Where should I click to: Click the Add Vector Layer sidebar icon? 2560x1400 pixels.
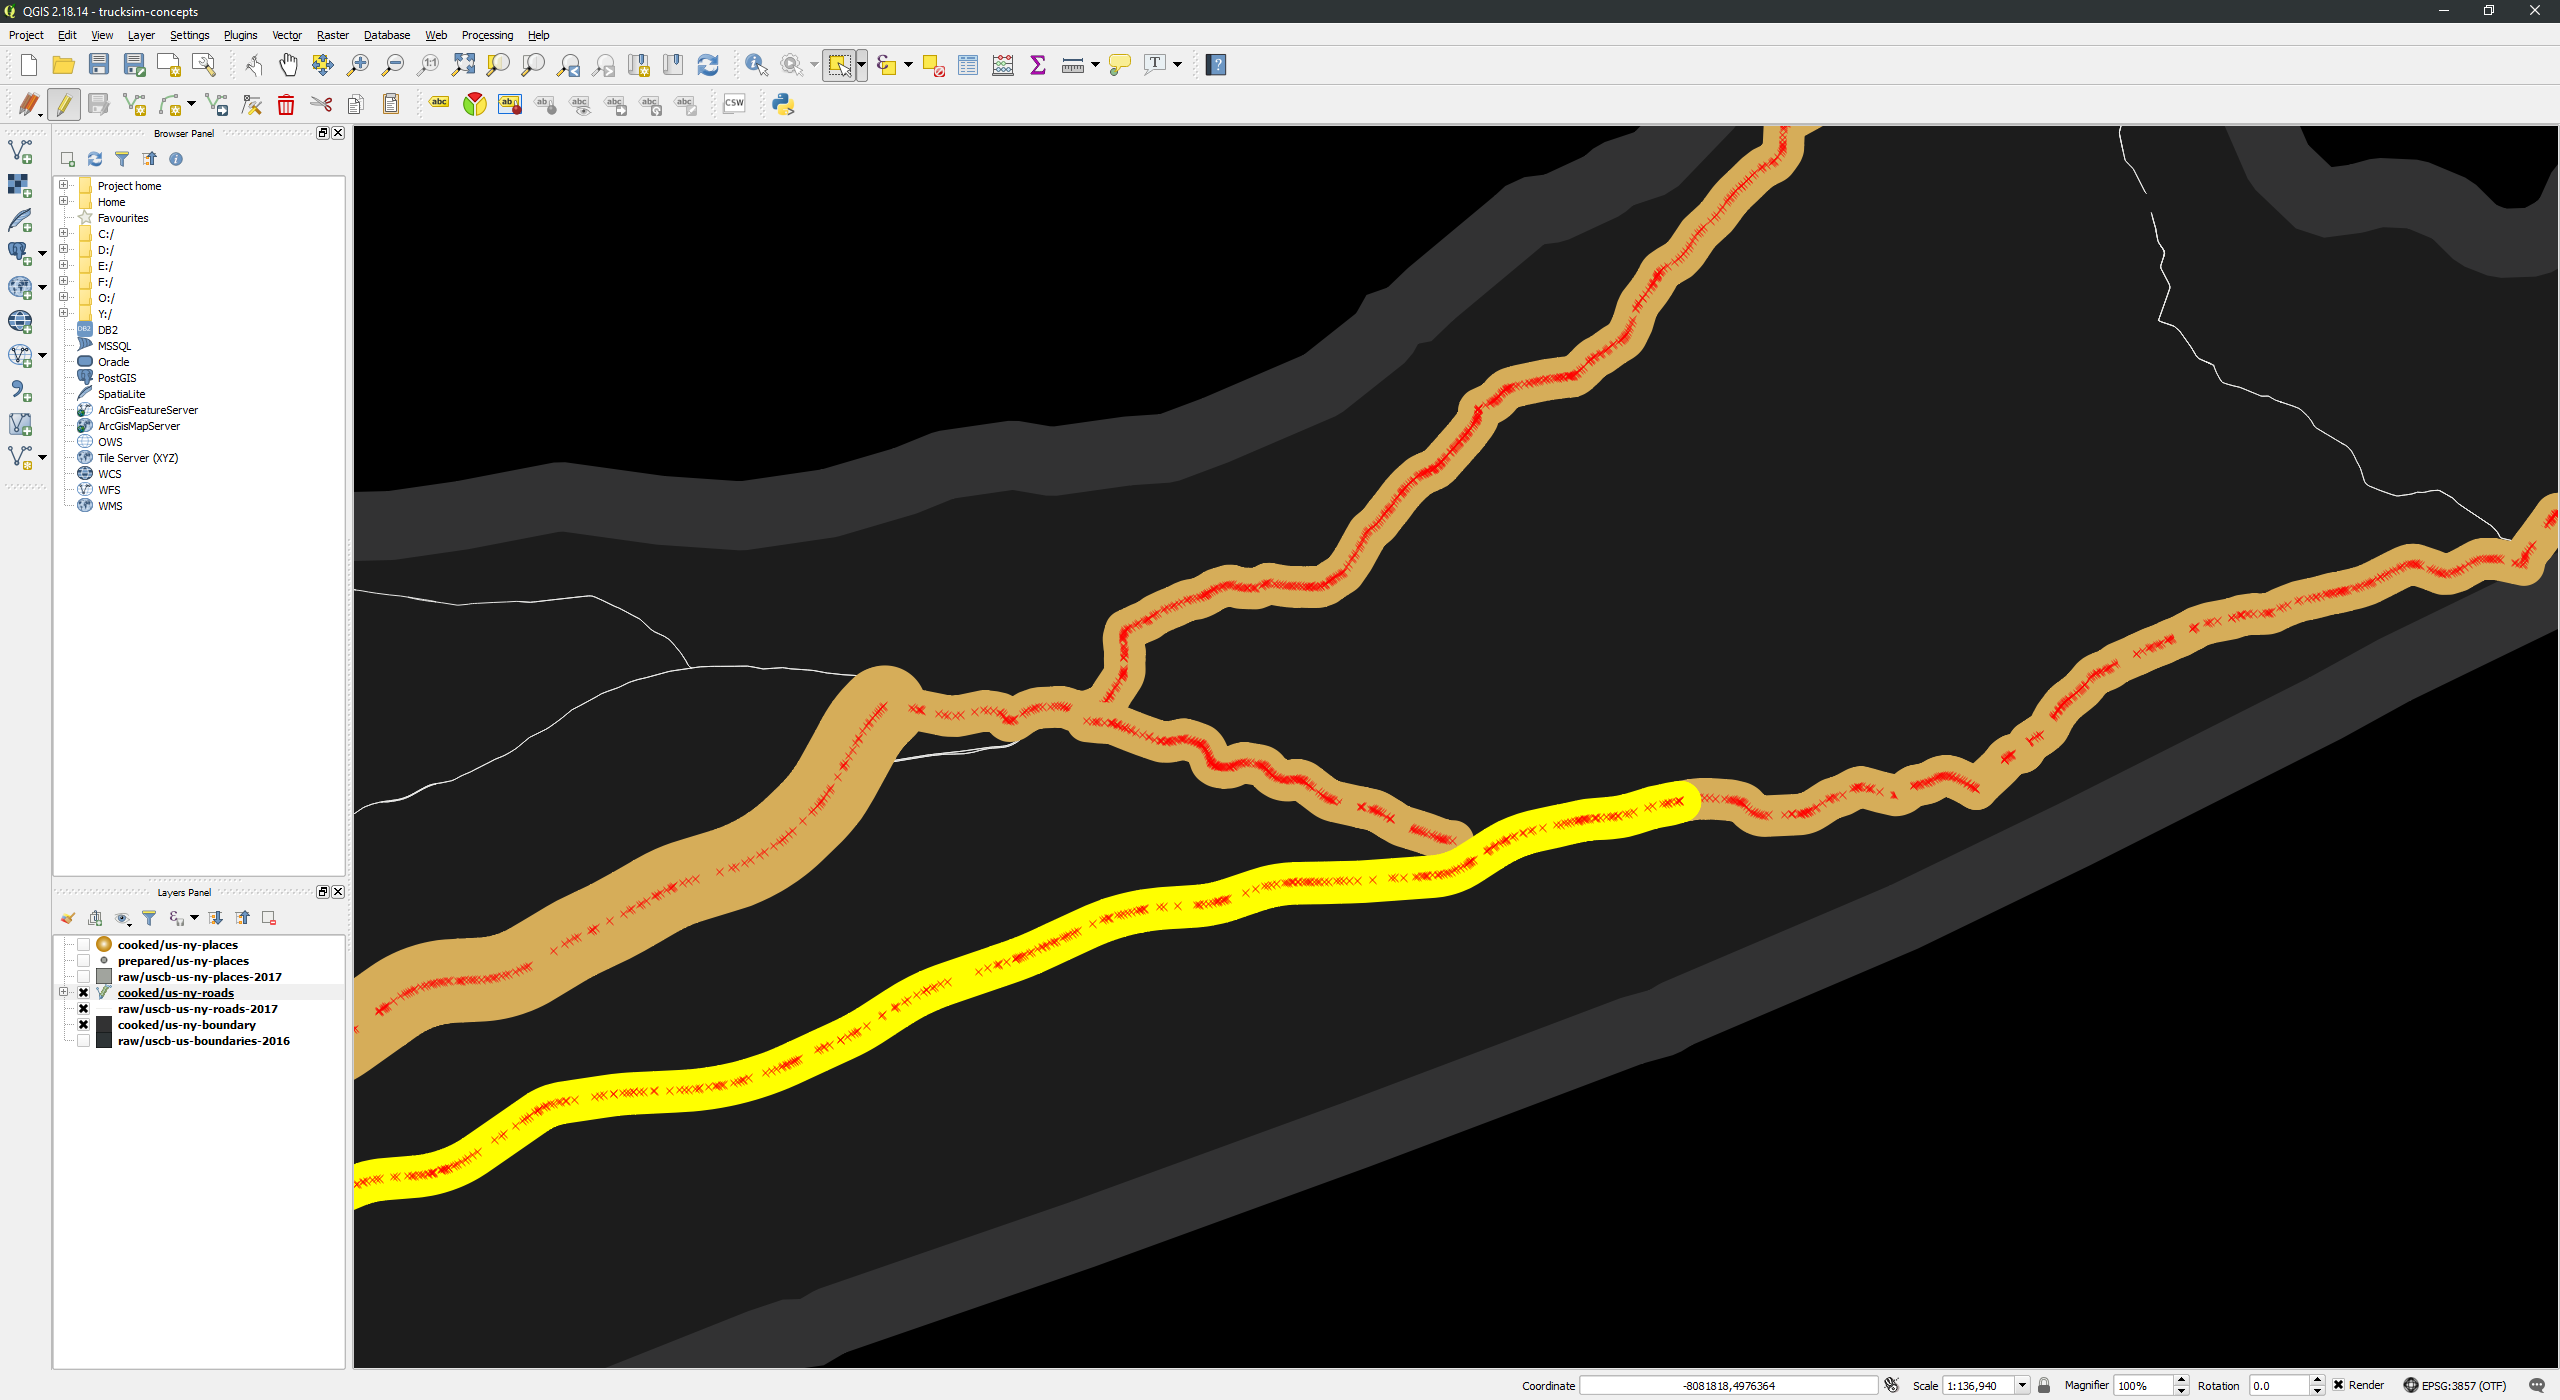click(20, 151)
